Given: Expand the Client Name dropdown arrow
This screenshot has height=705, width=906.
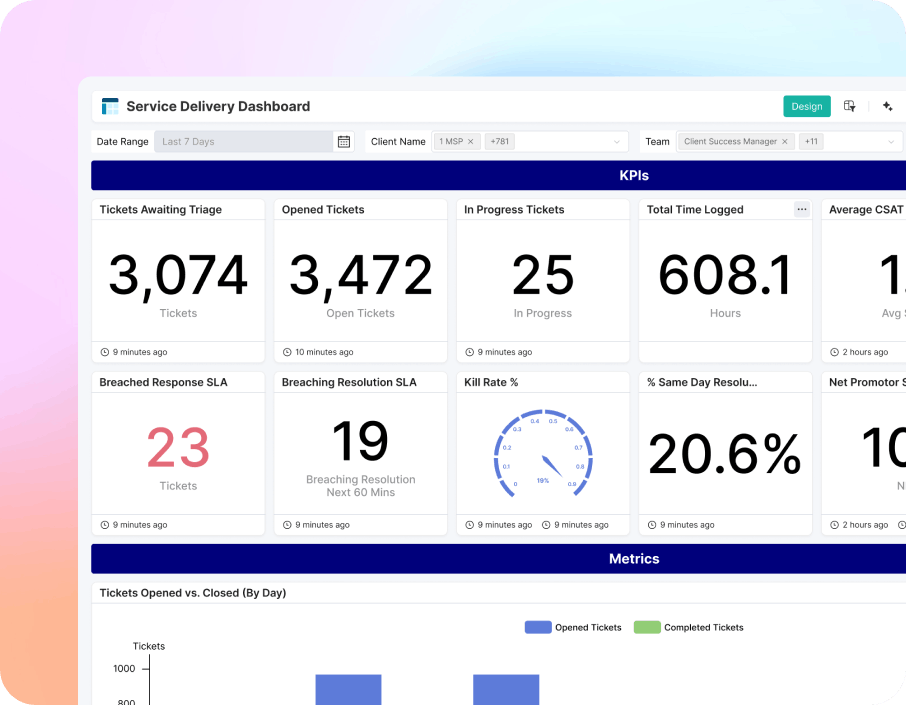Looking at the screenshot, I should coord(617,142).
